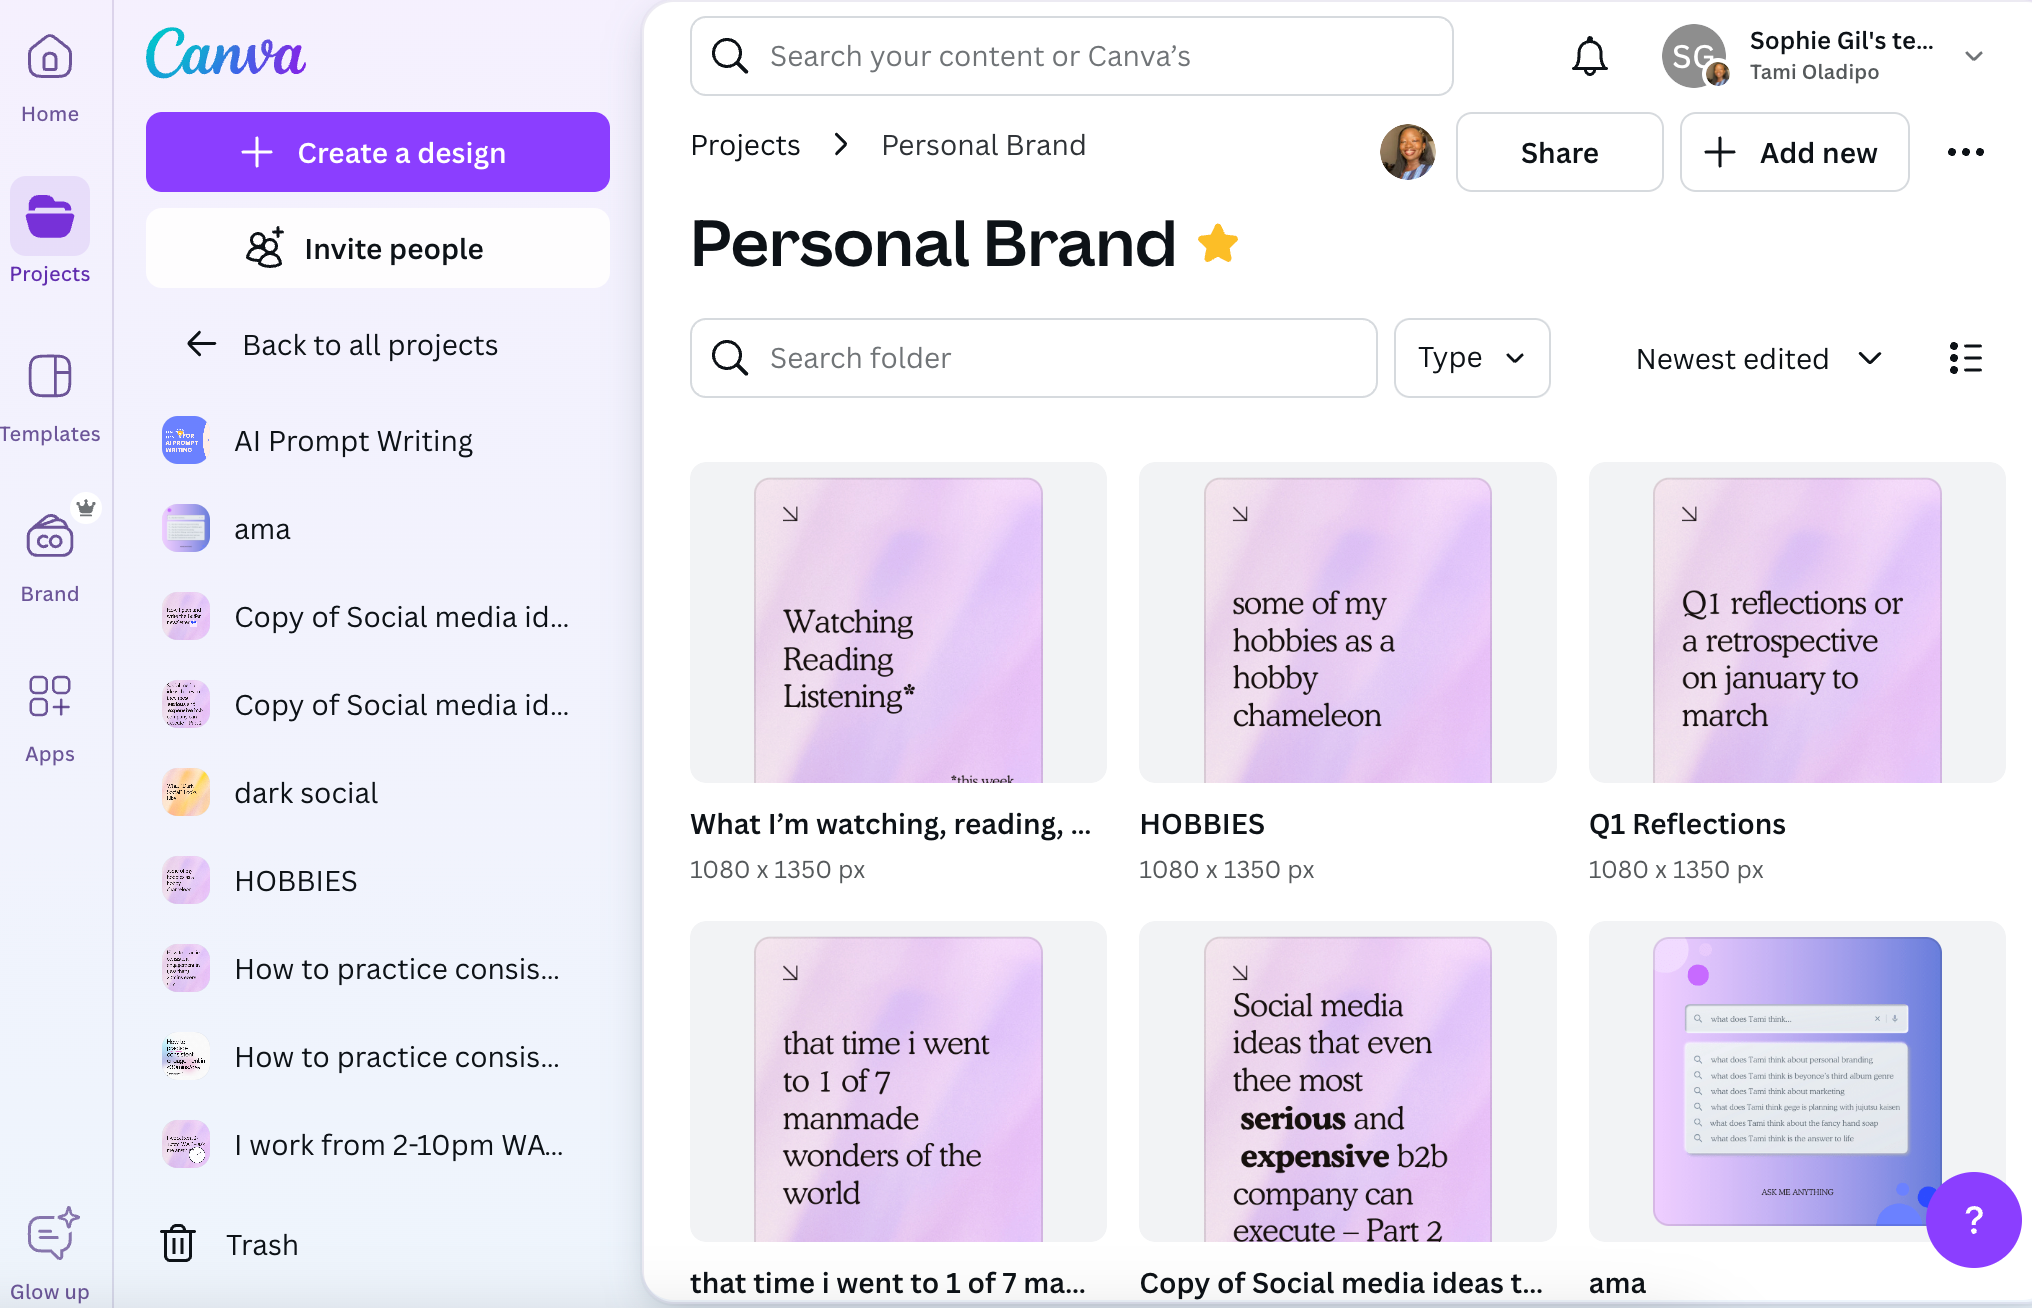This screenshot has width=2032, height=1308.
Task: Click Projects in the breadcrumb
Action: point(745,146)
